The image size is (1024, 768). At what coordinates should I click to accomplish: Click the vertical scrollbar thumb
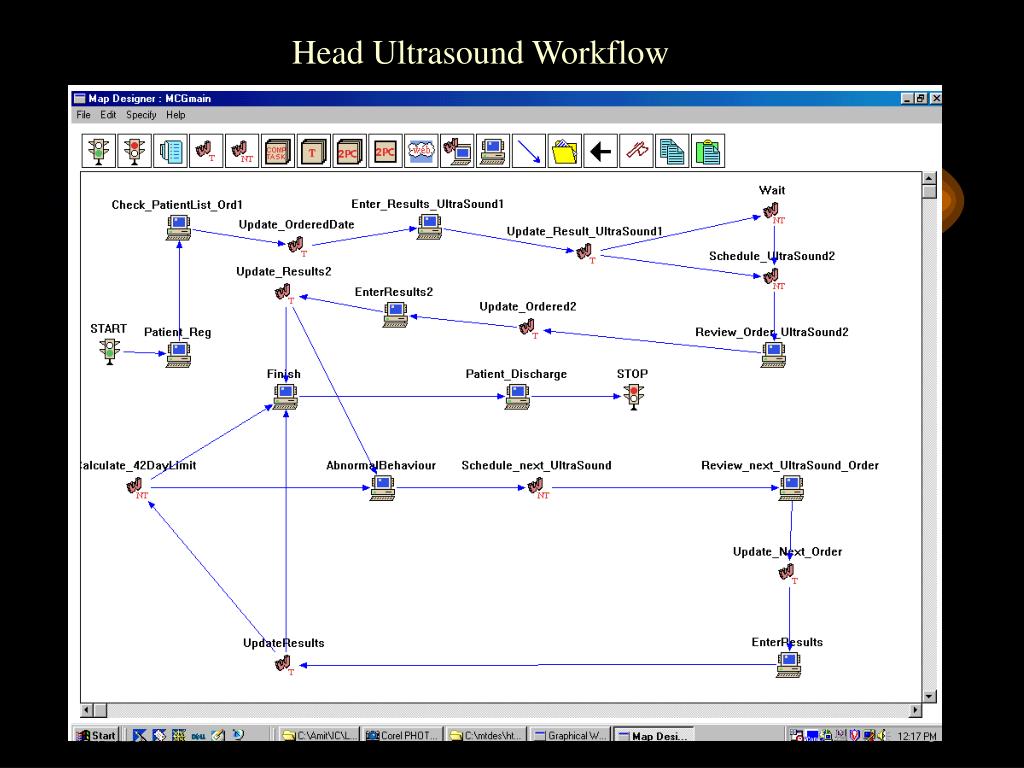coord(929,191)
